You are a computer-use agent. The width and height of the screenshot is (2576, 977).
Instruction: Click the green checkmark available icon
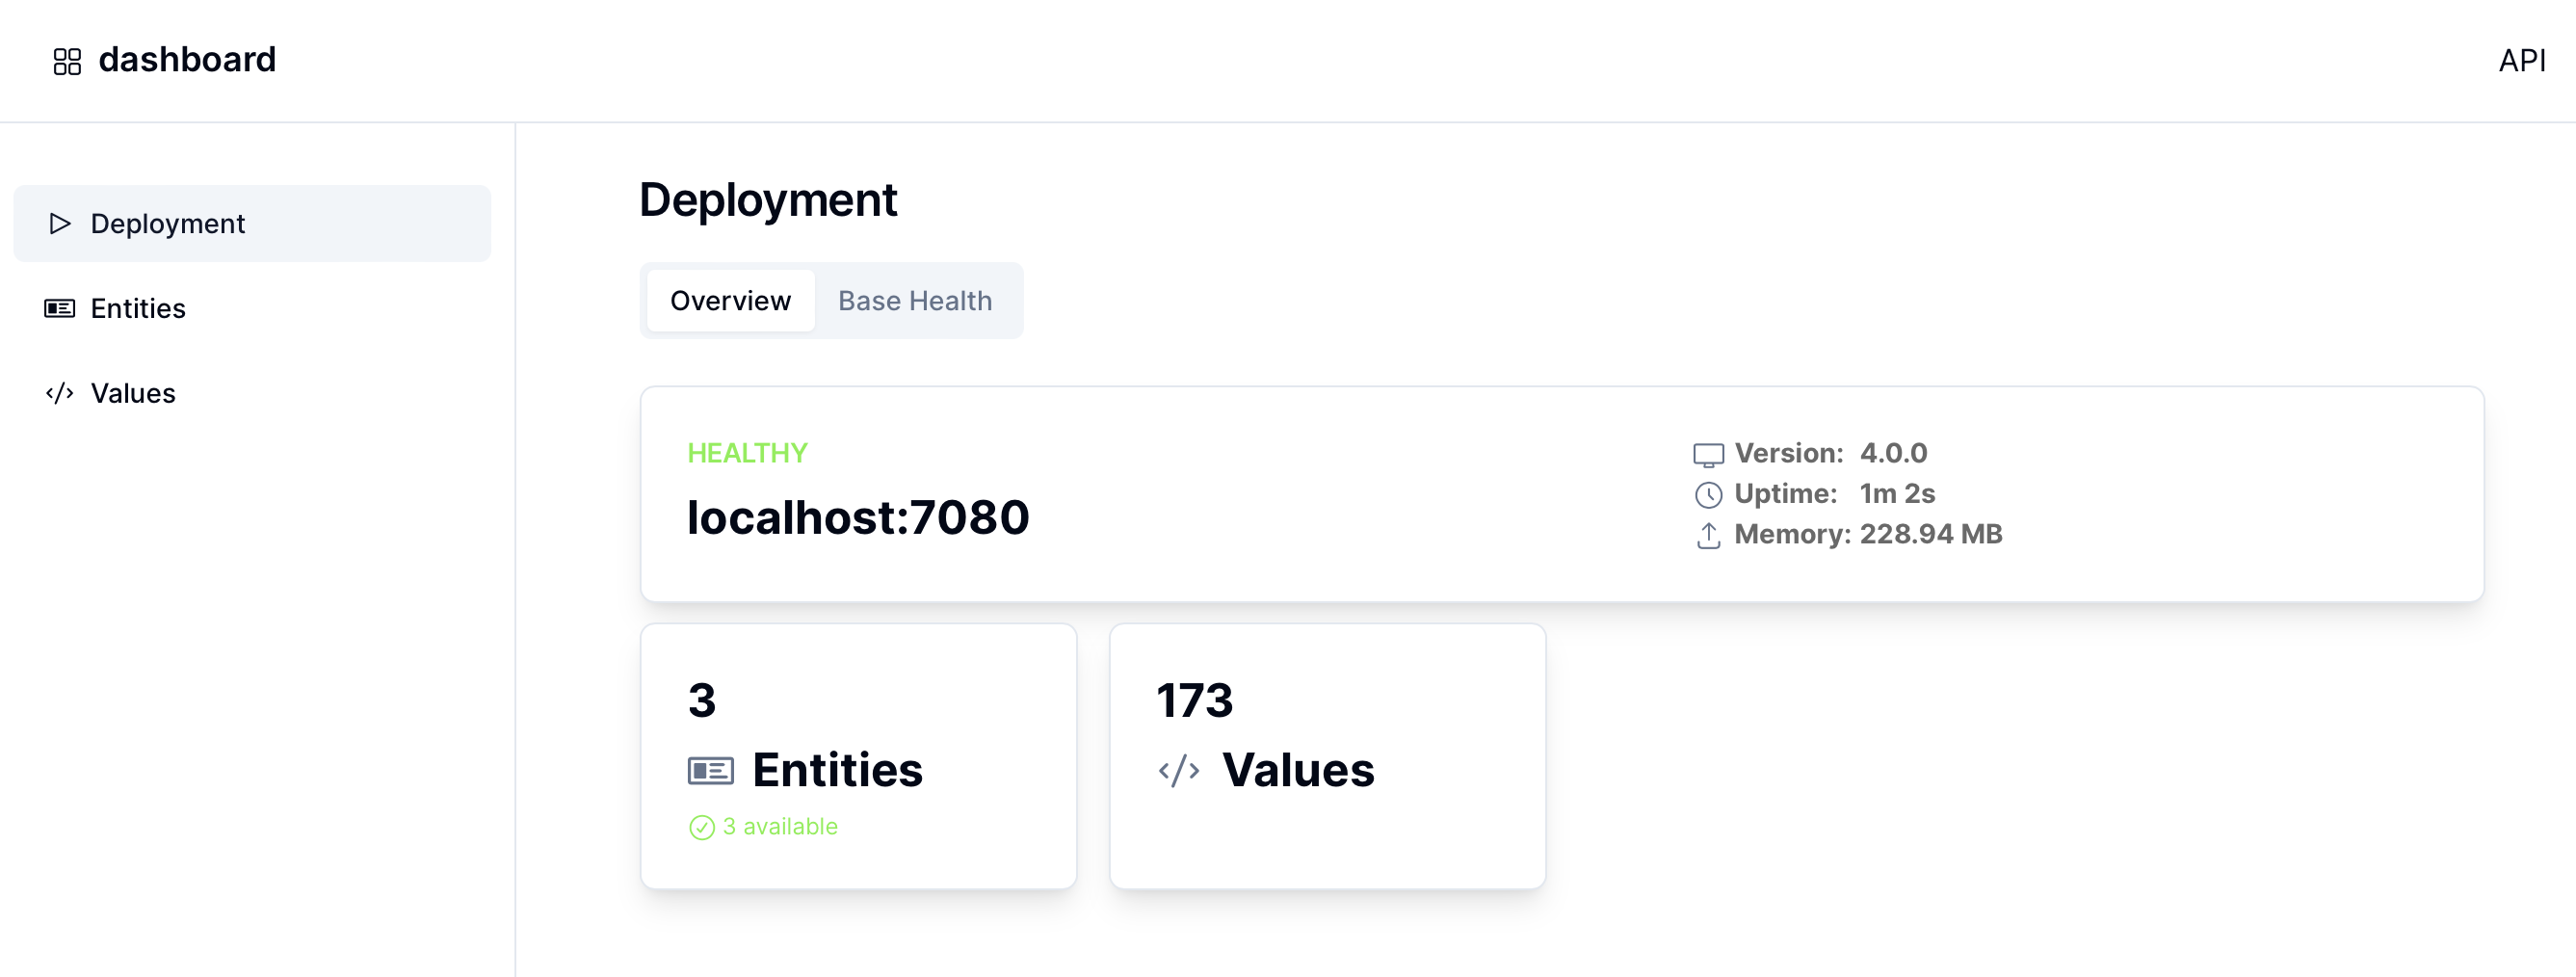[x=702, y=827]
